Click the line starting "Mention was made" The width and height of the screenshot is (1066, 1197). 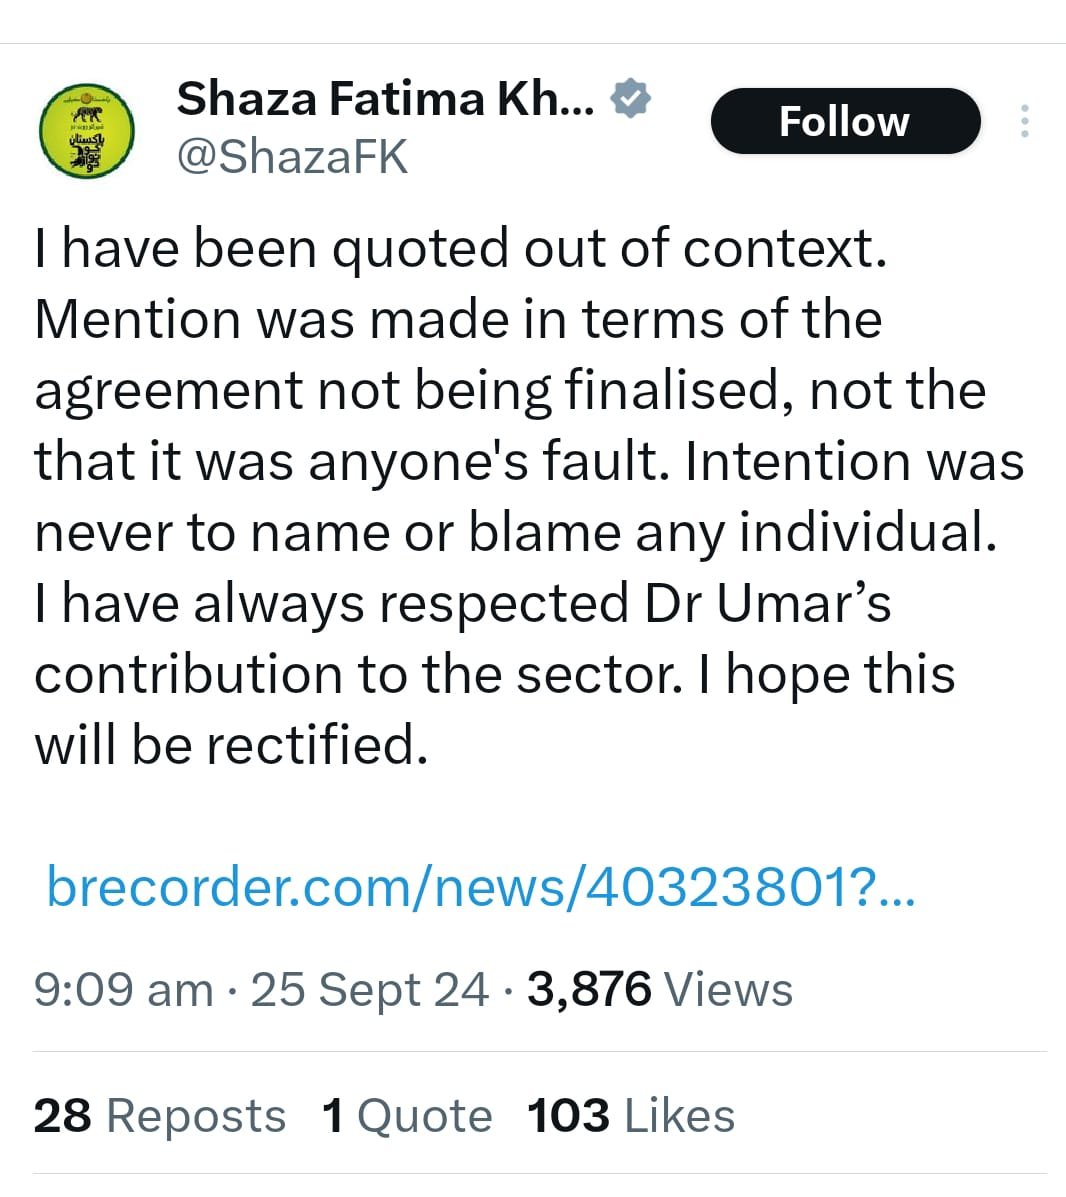tap(458, 319)
